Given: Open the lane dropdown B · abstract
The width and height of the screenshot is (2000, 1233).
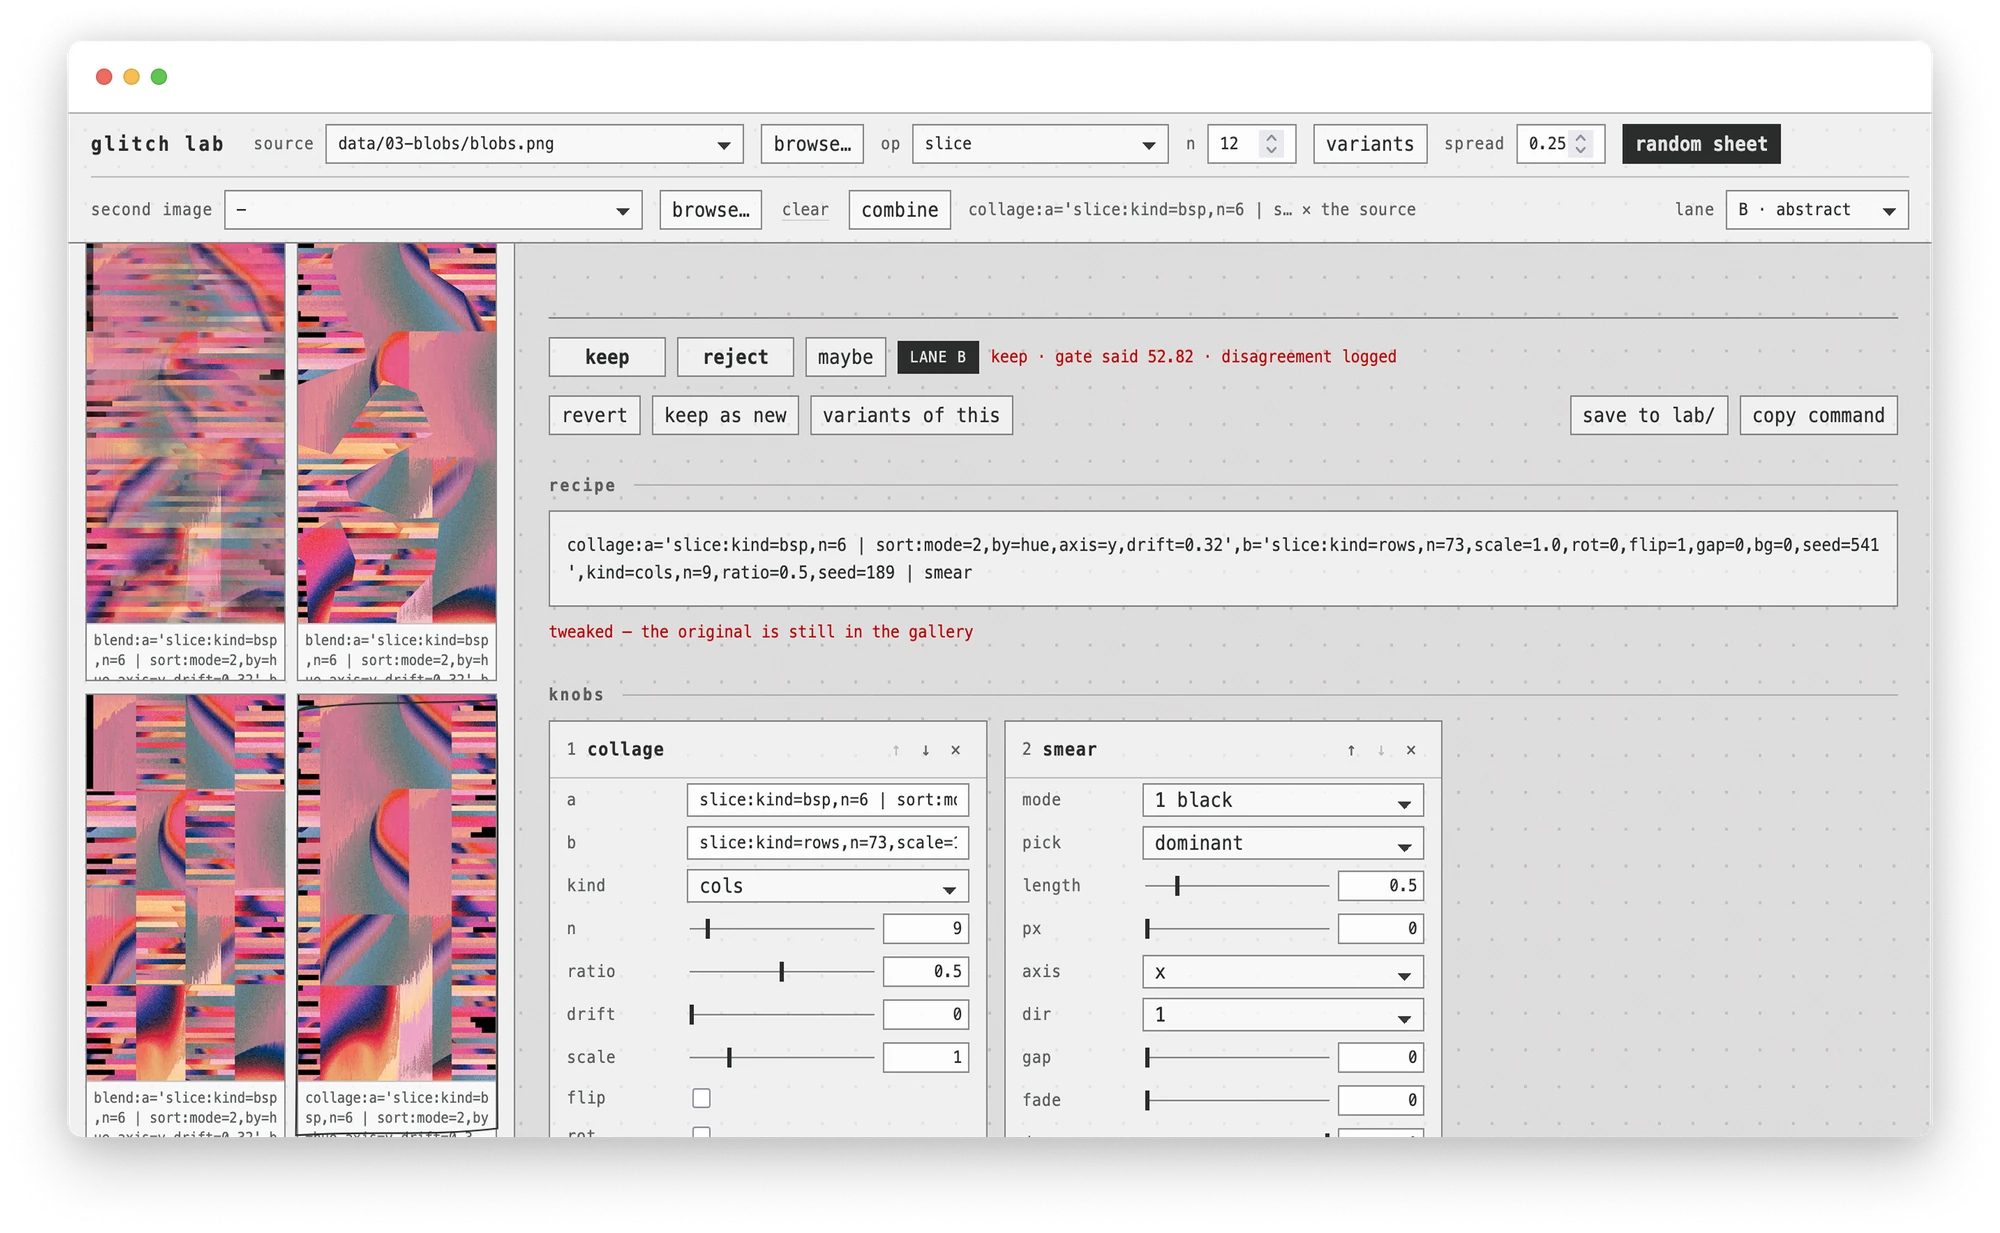Looking at the screenshot, I should pos(1817,210).
